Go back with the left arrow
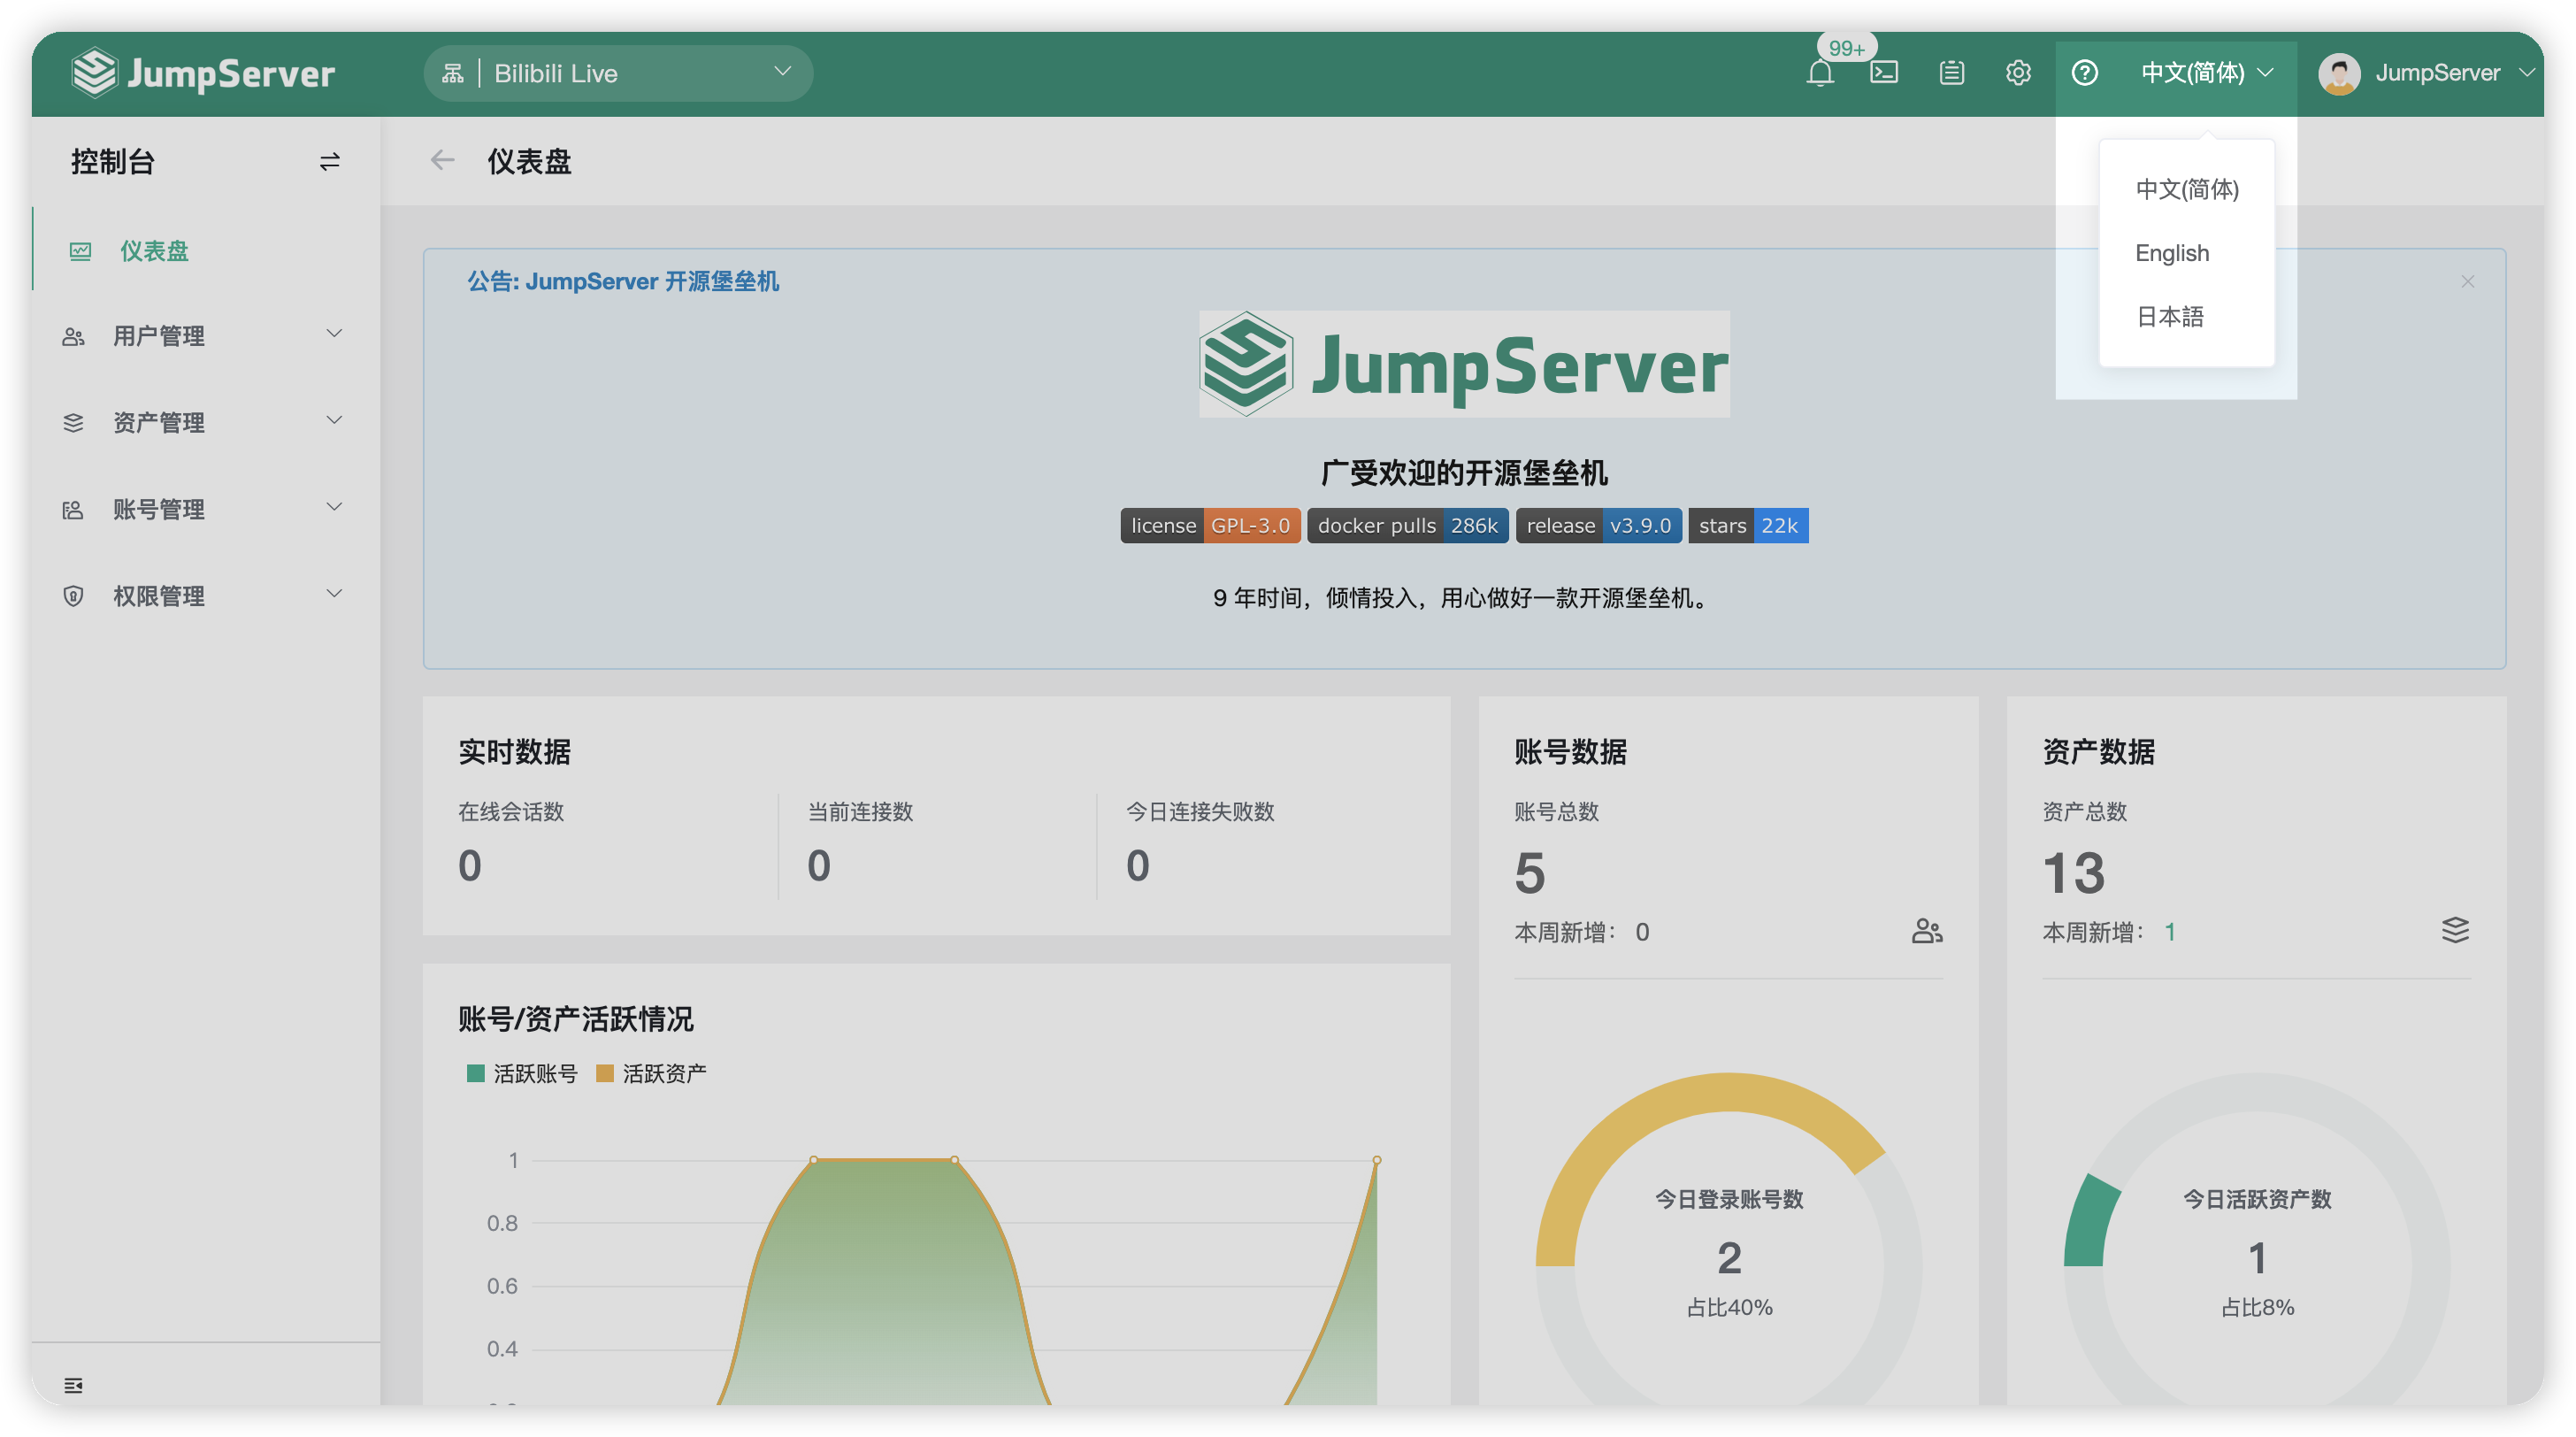Viewport: 2576px width, 1437px height. (442, 160)
